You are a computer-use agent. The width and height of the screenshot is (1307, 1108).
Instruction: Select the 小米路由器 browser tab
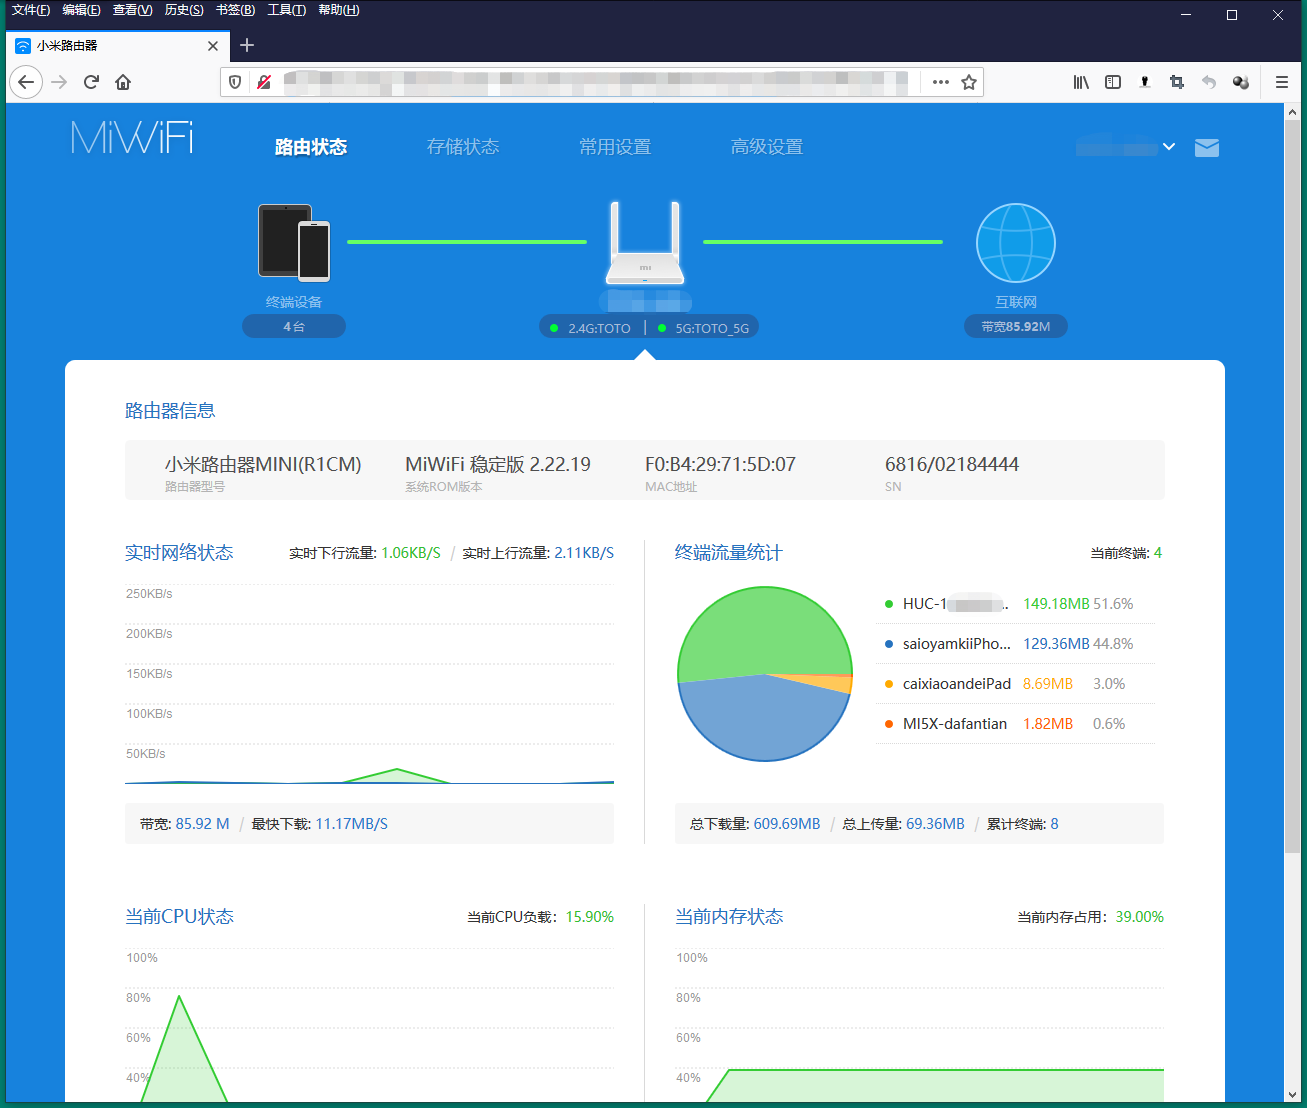118,46
